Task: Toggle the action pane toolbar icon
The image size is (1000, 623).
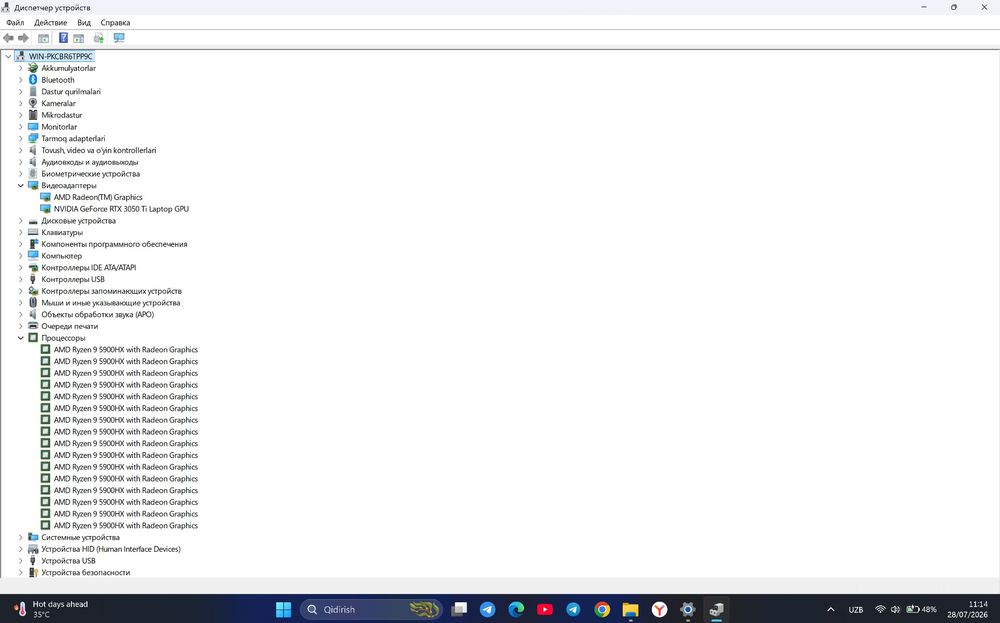Action: [78, 38]
